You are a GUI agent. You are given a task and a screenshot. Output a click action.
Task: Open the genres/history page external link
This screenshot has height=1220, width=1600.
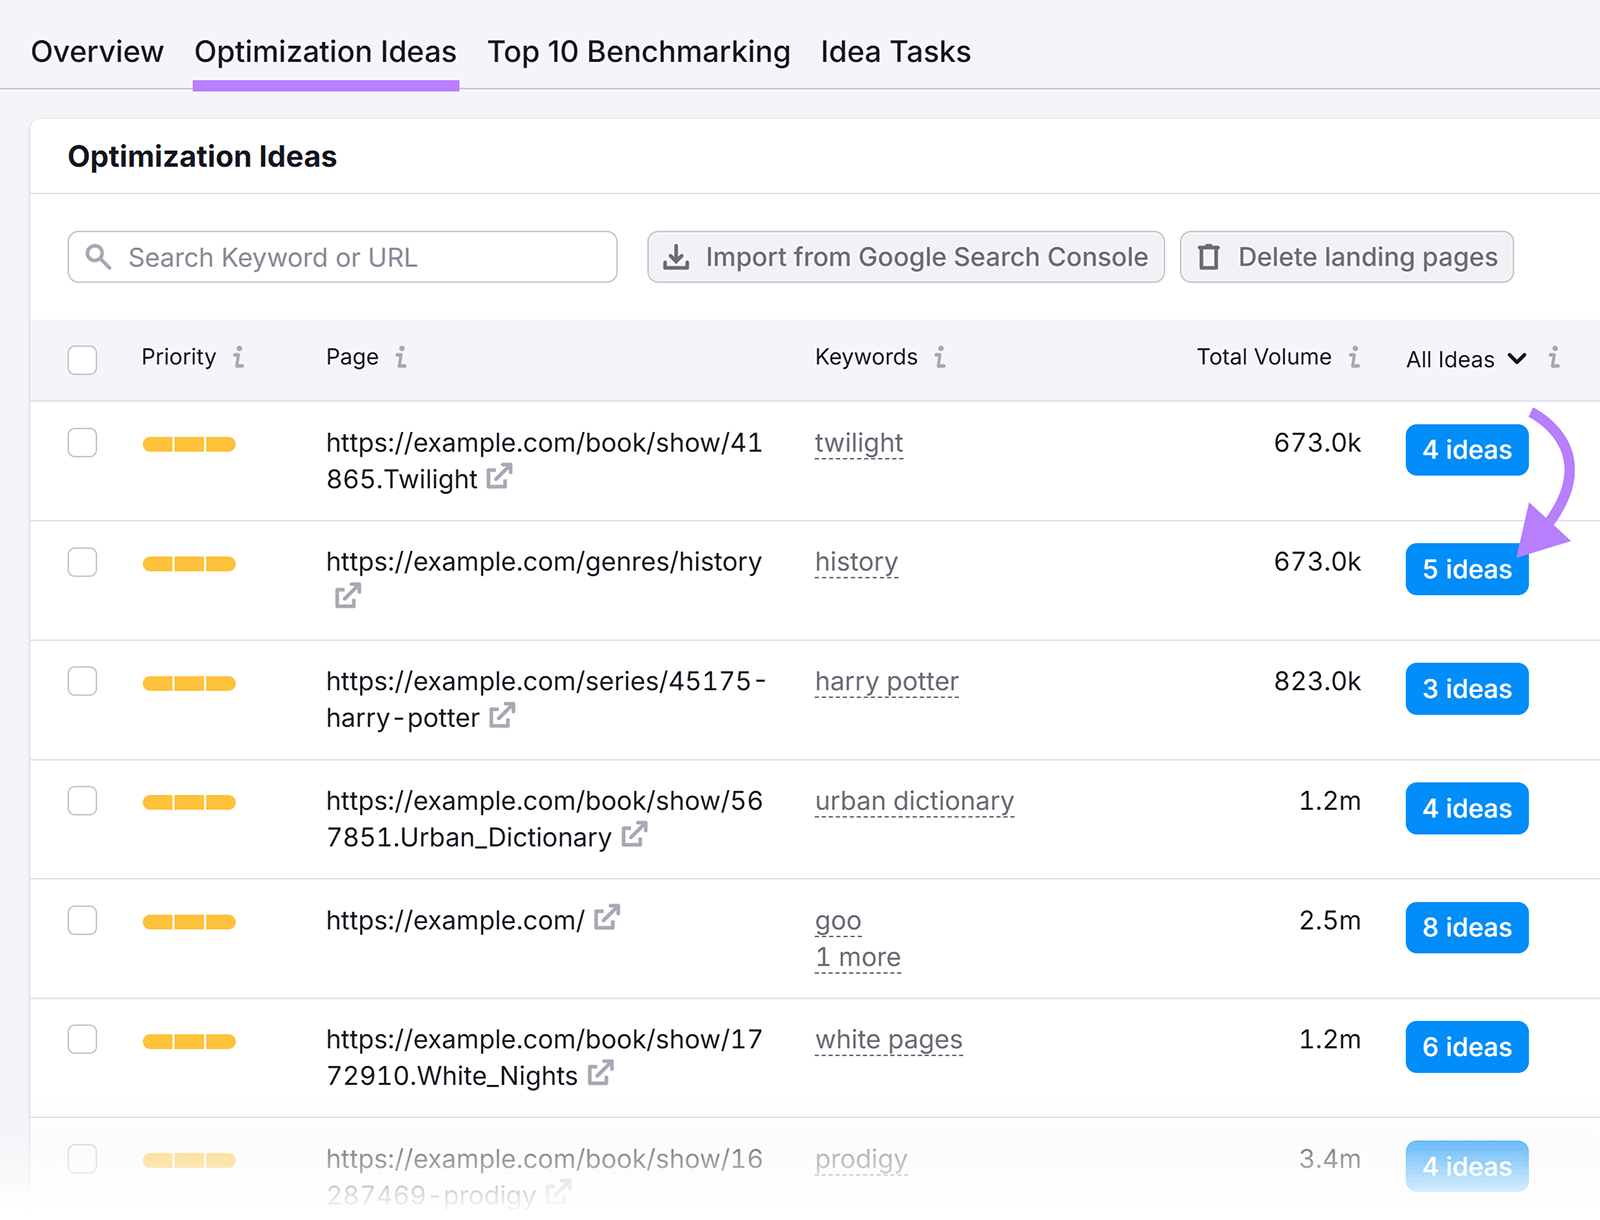click(347, 595)
